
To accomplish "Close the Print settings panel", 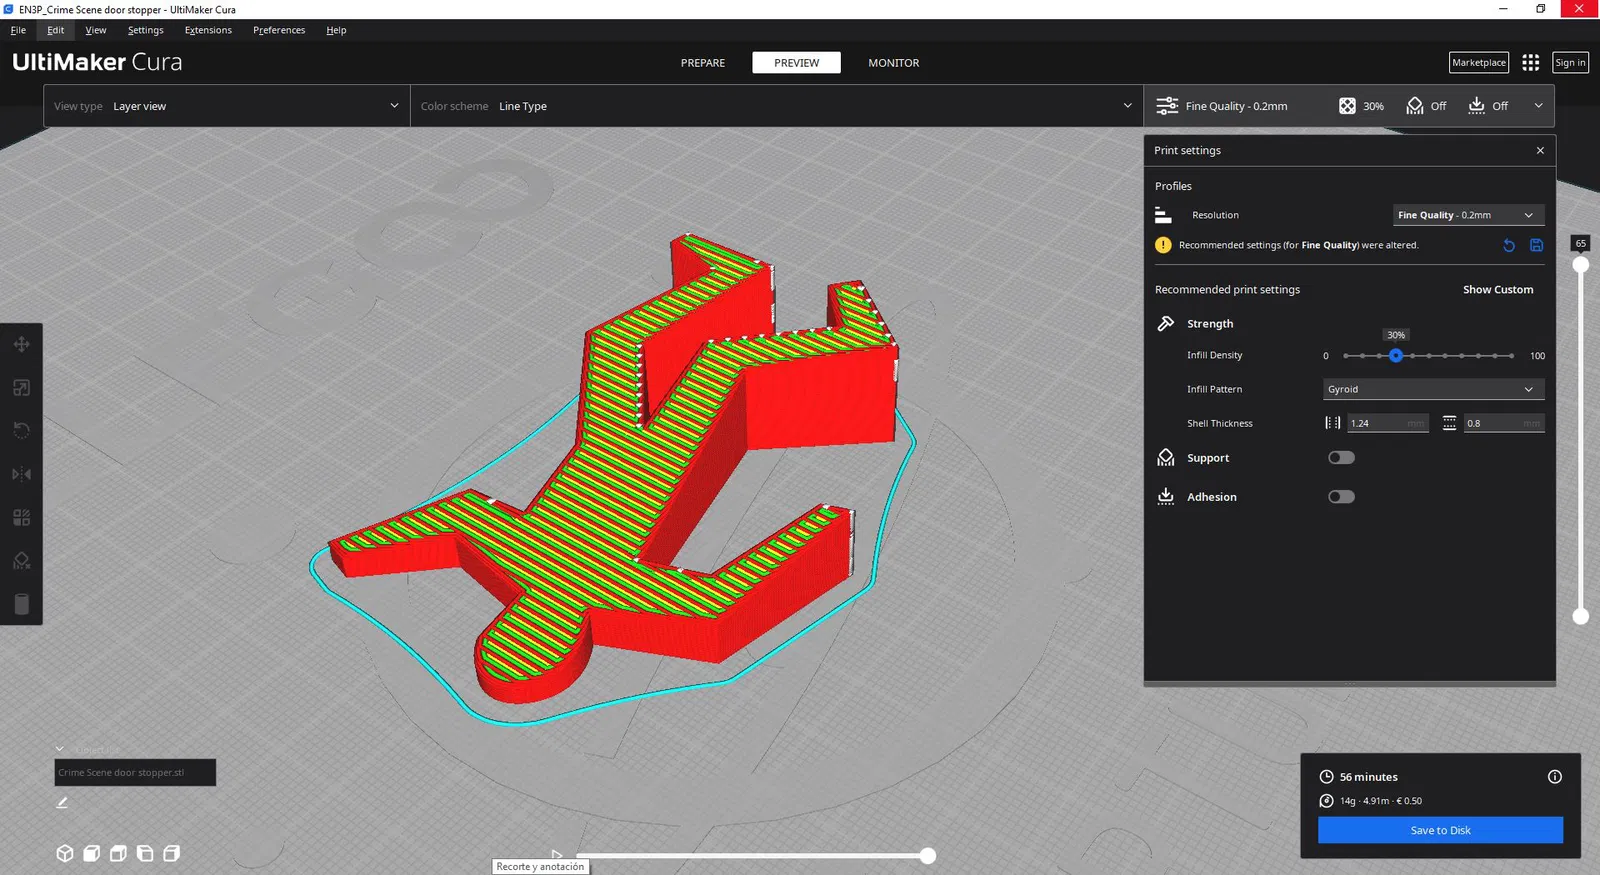I will 1540,150.
